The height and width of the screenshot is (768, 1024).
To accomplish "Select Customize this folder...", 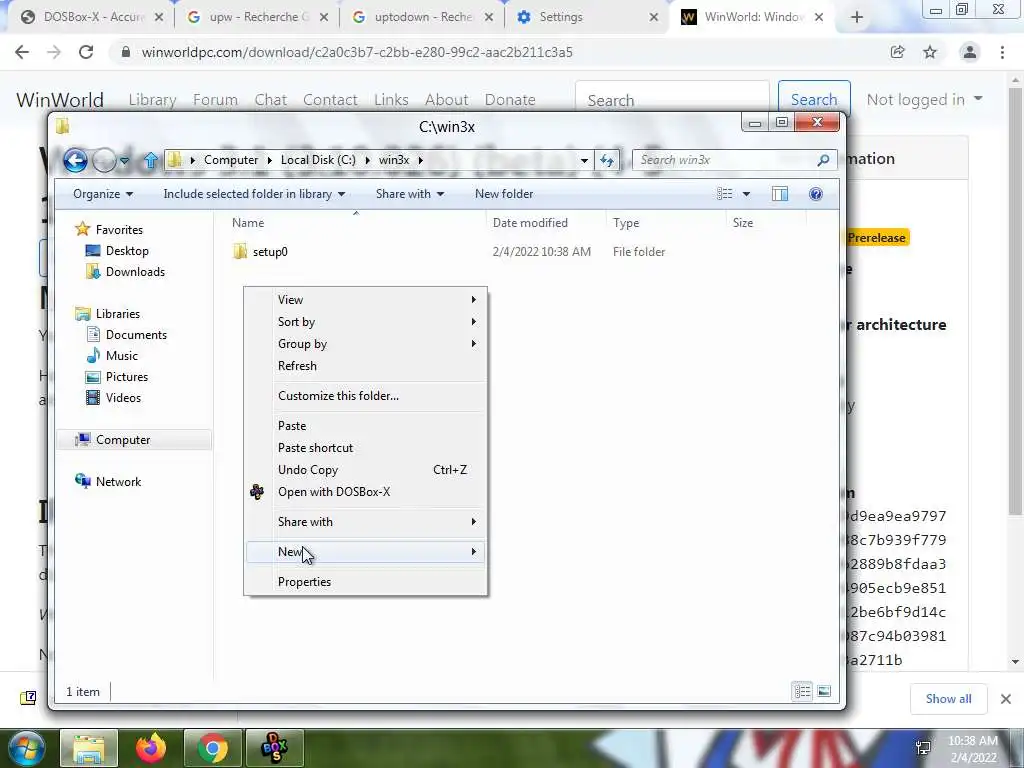I will click(366, 396).
